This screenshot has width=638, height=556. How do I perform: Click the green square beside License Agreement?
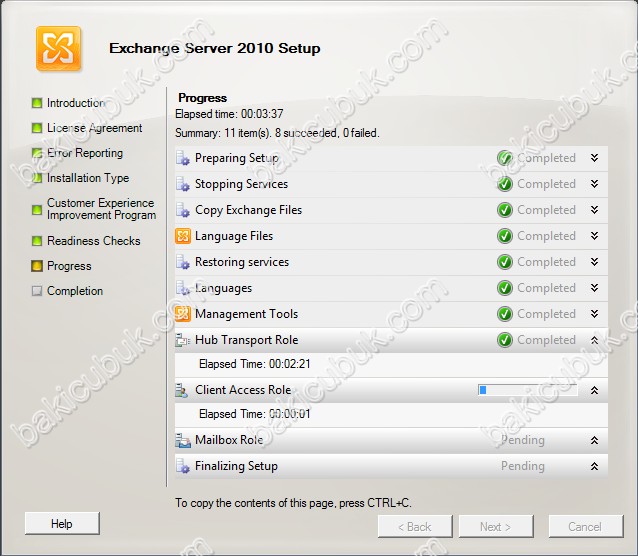click(37, 128)
